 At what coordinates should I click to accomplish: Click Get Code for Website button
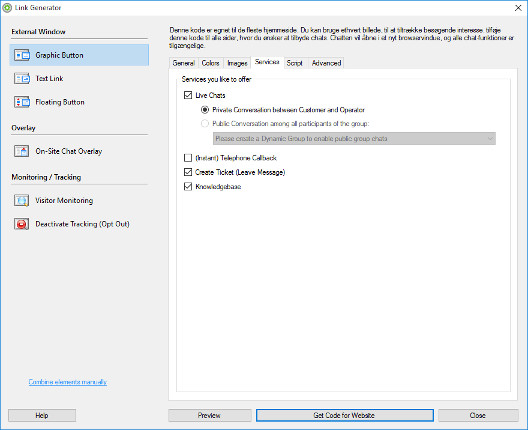click(x=344, y=415)
